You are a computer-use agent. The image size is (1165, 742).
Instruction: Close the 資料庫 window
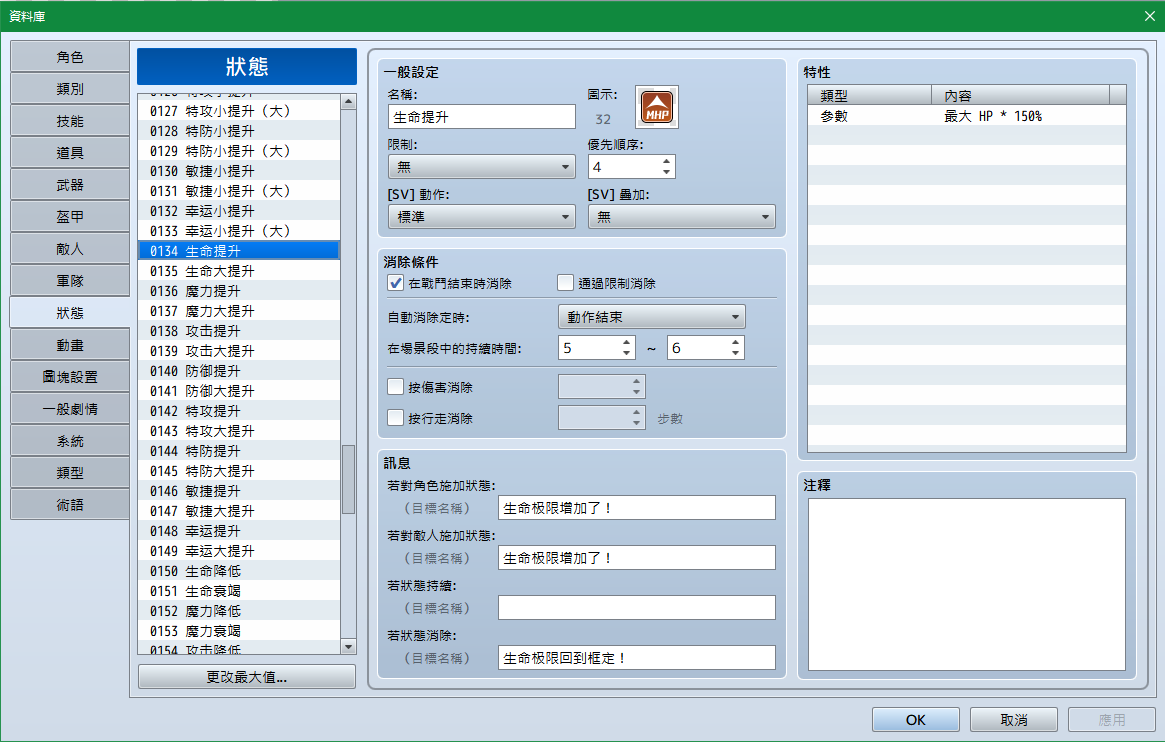click(1149, 16)
